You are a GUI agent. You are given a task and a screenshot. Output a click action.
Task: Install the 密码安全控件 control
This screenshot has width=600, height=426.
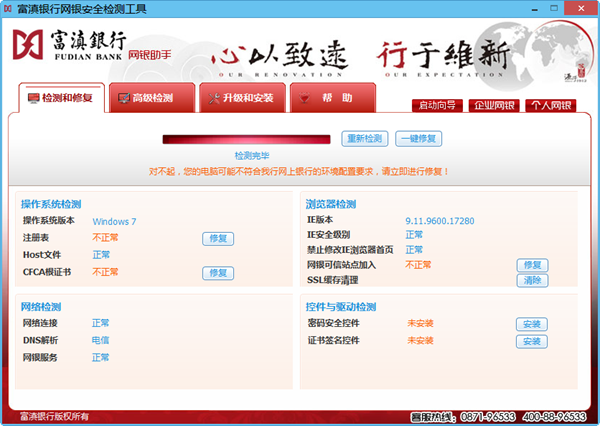532,324
